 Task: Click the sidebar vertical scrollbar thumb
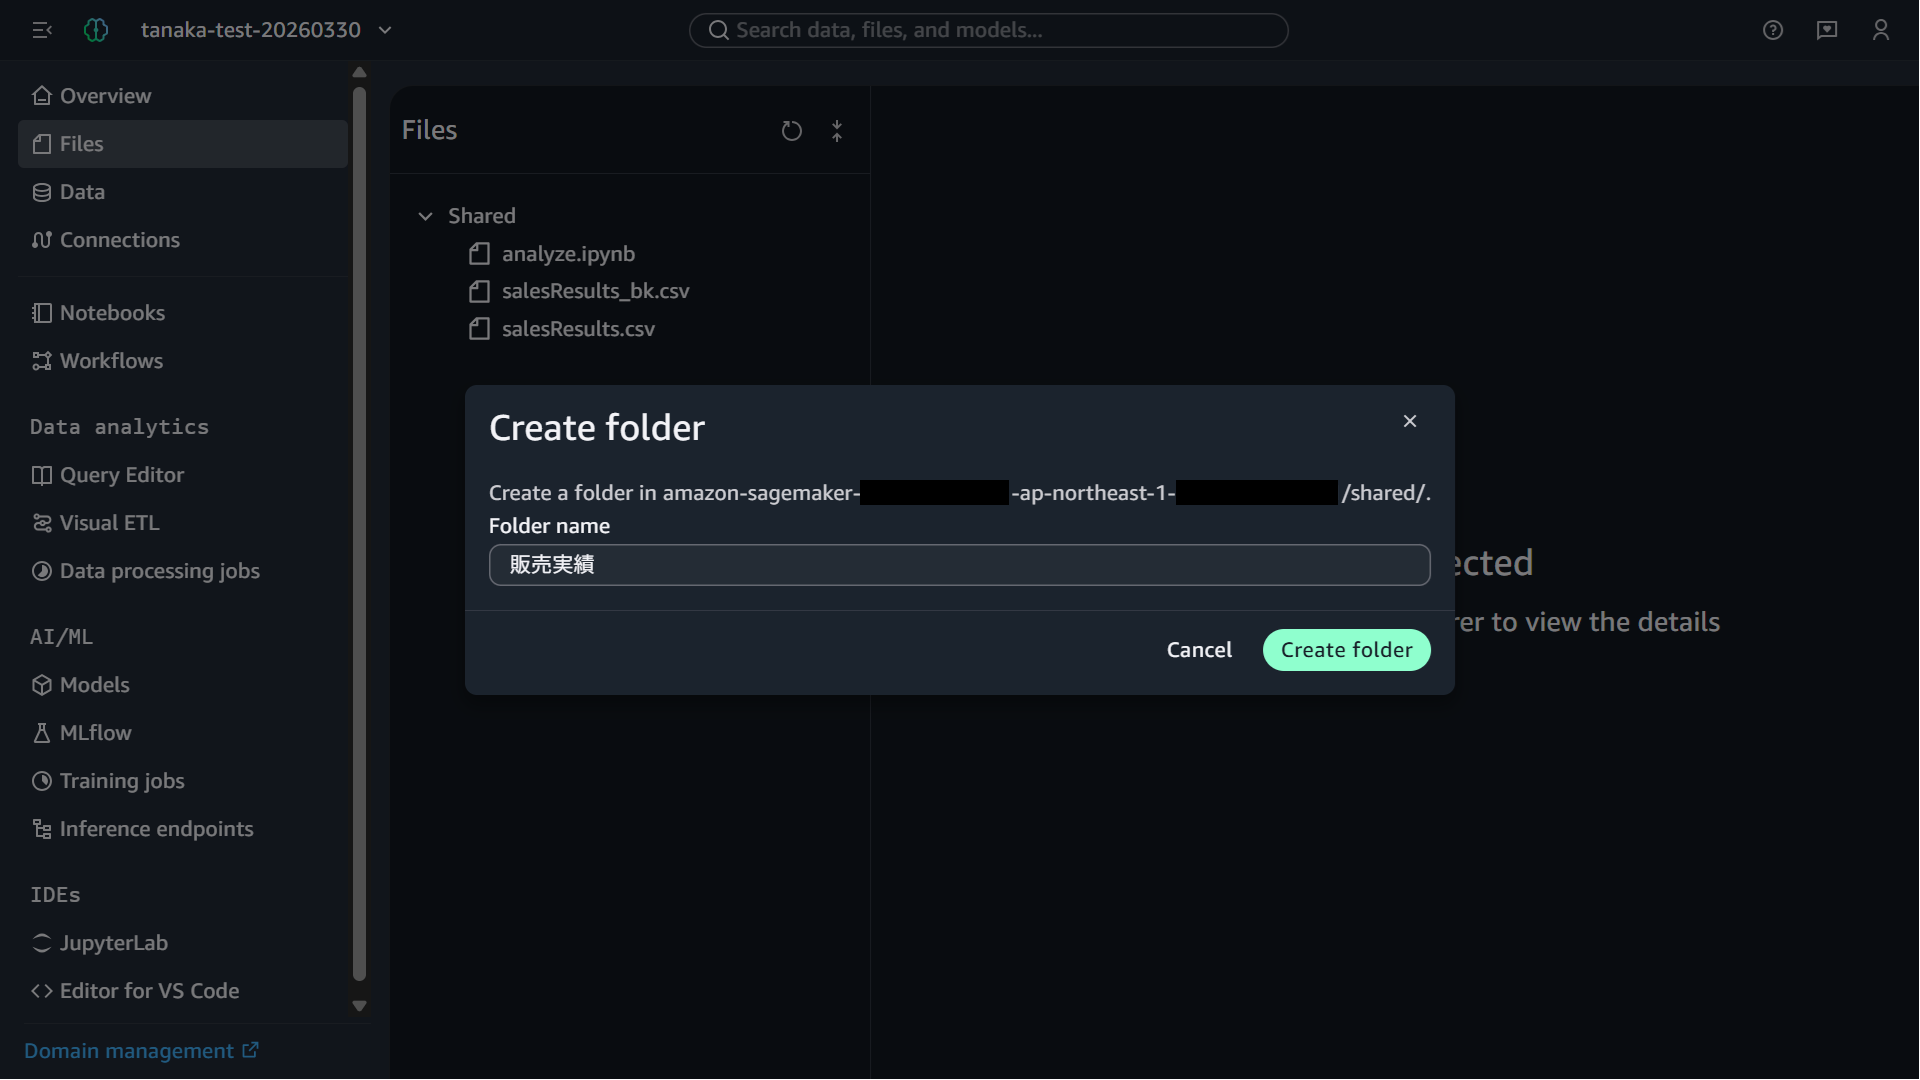359,534
